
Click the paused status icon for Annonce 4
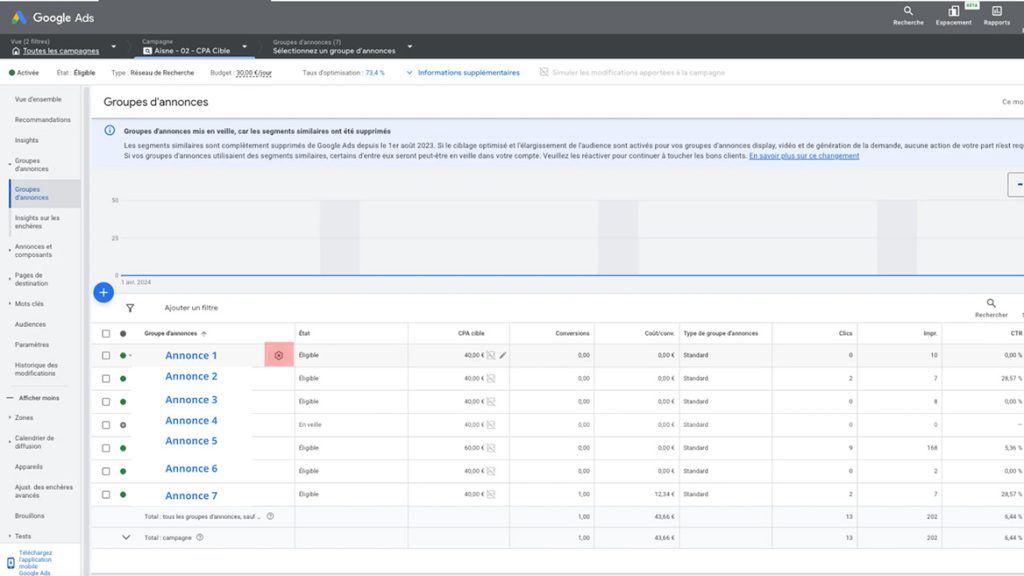point(123,425)
